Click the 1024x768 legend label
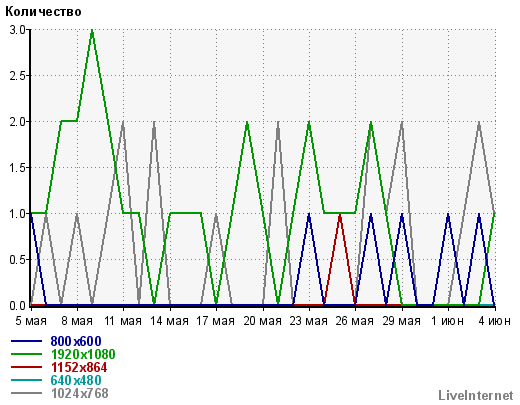Viewport: 520px width, 405px height. tap(79, 393)
